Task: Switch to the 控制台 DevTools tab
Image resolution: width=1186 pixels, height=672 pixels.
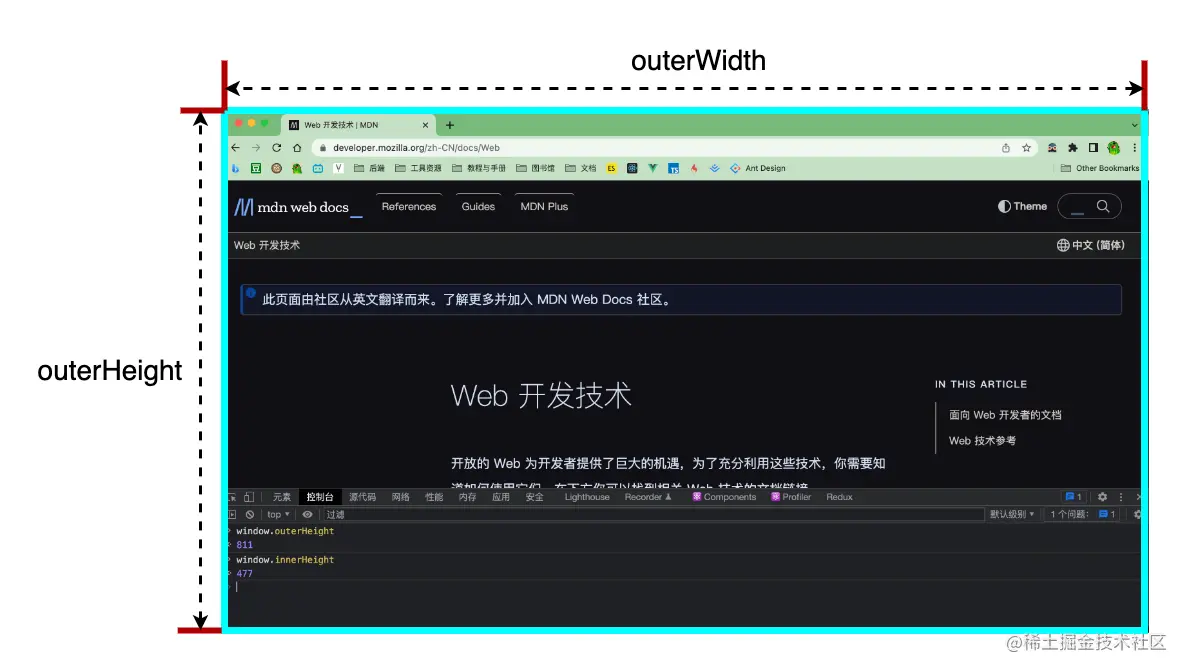Action: tap(319, 497)
